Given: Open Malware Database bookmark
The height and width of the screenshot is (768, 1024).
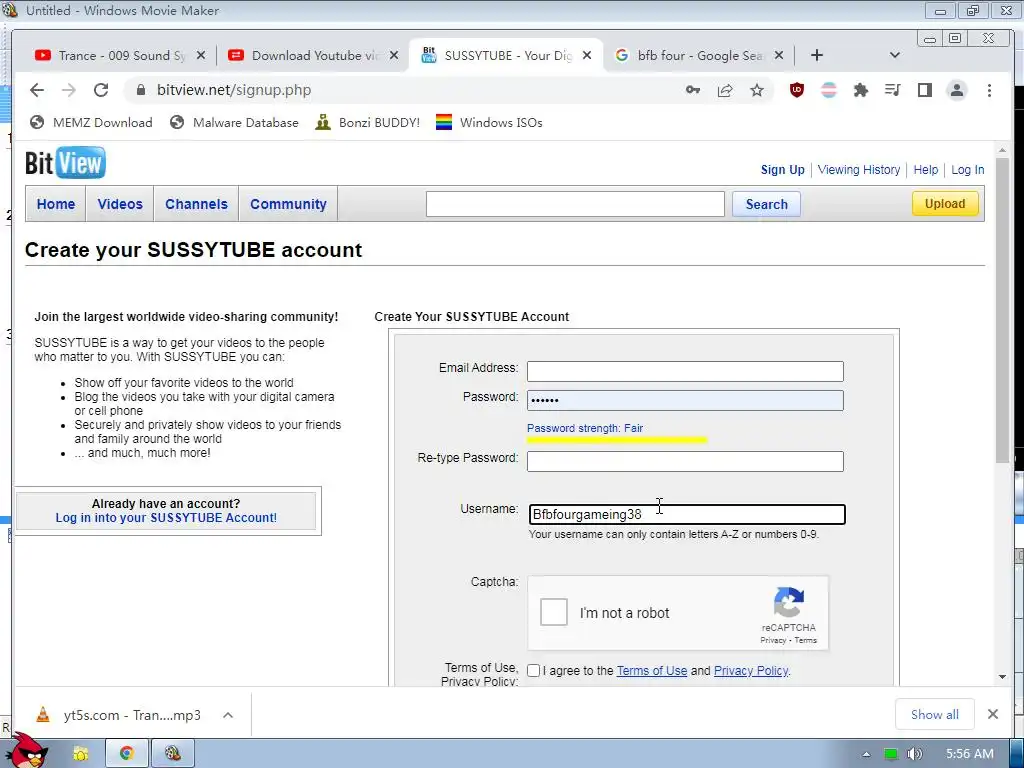Looking at the screenshot, I should (x=234, y=123).
